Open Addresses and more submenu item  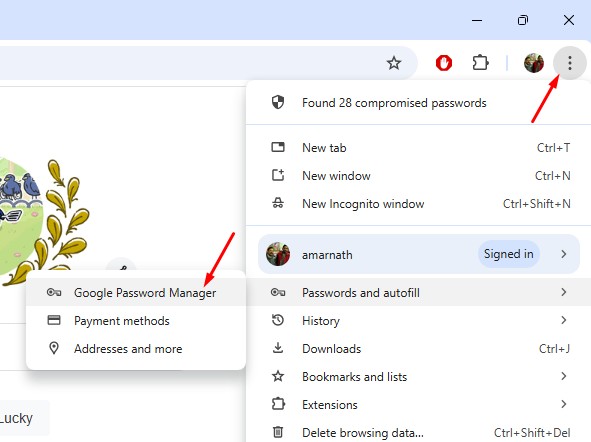click(136, 348)
